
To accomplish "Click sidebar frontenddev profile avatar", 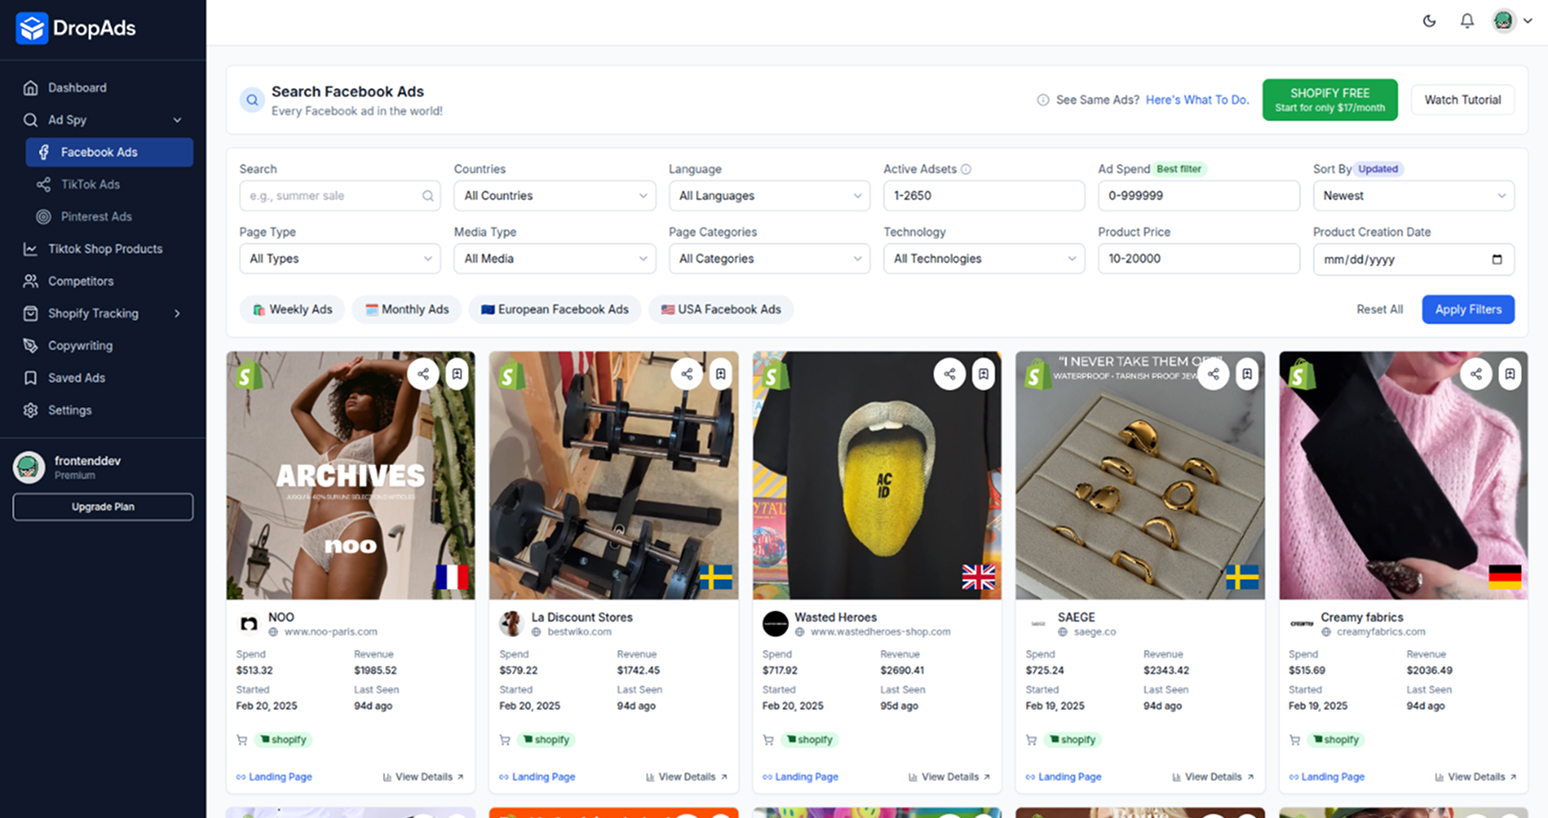I will click(29, 467).
